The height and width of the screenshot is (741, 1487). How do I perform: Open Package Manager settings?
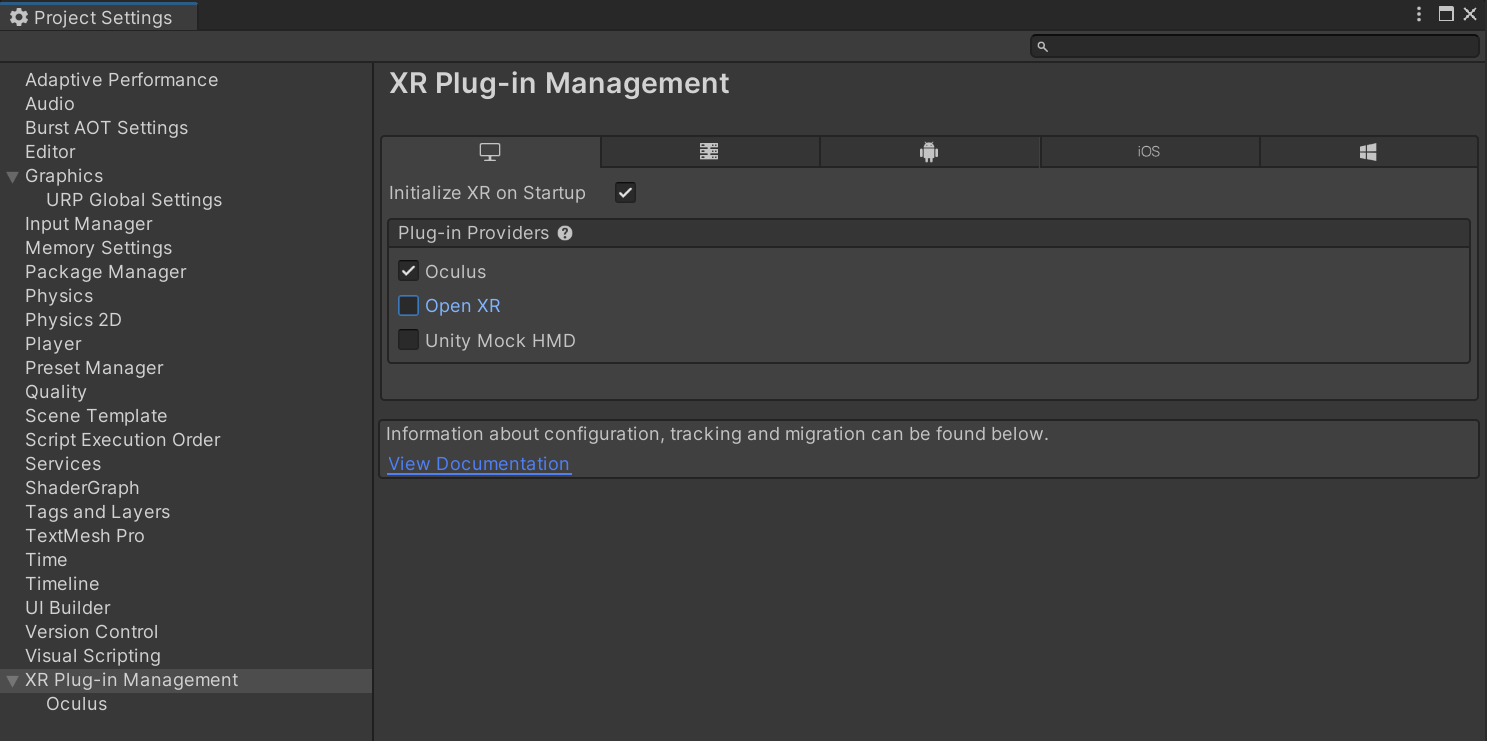coord(106,272)
